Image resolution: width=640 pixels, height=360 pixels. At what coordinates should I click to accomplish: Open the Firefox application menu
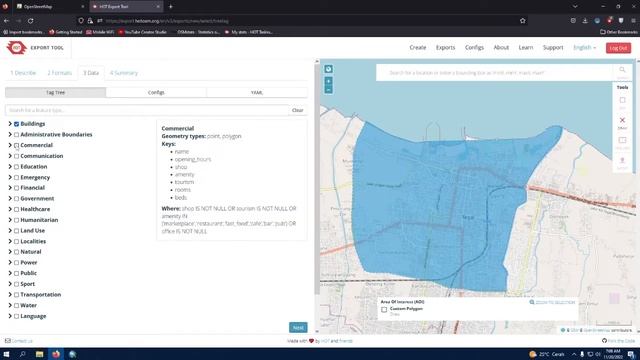point(633,21)
